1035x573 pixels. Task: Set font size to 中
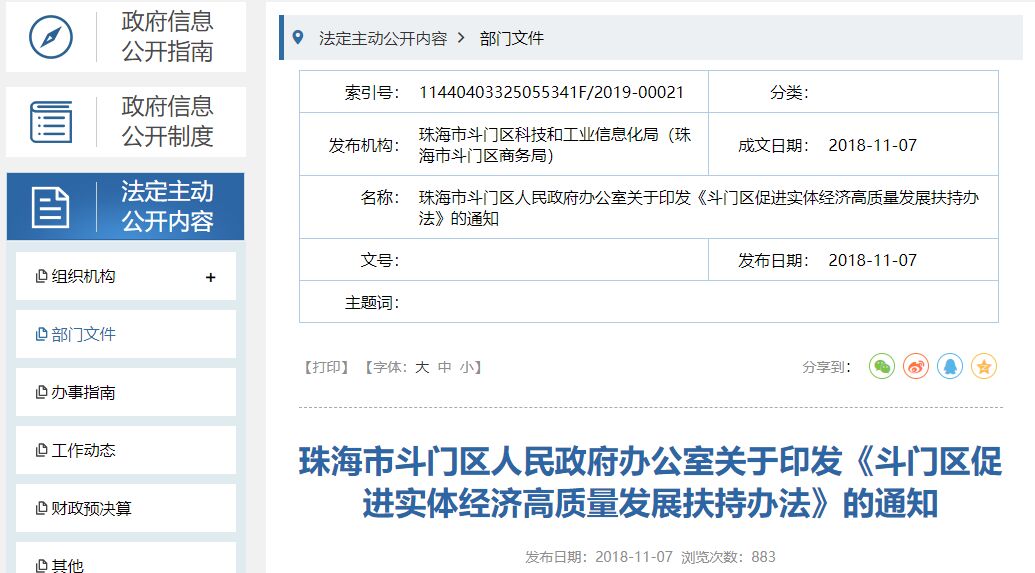(x=445, y=367)
